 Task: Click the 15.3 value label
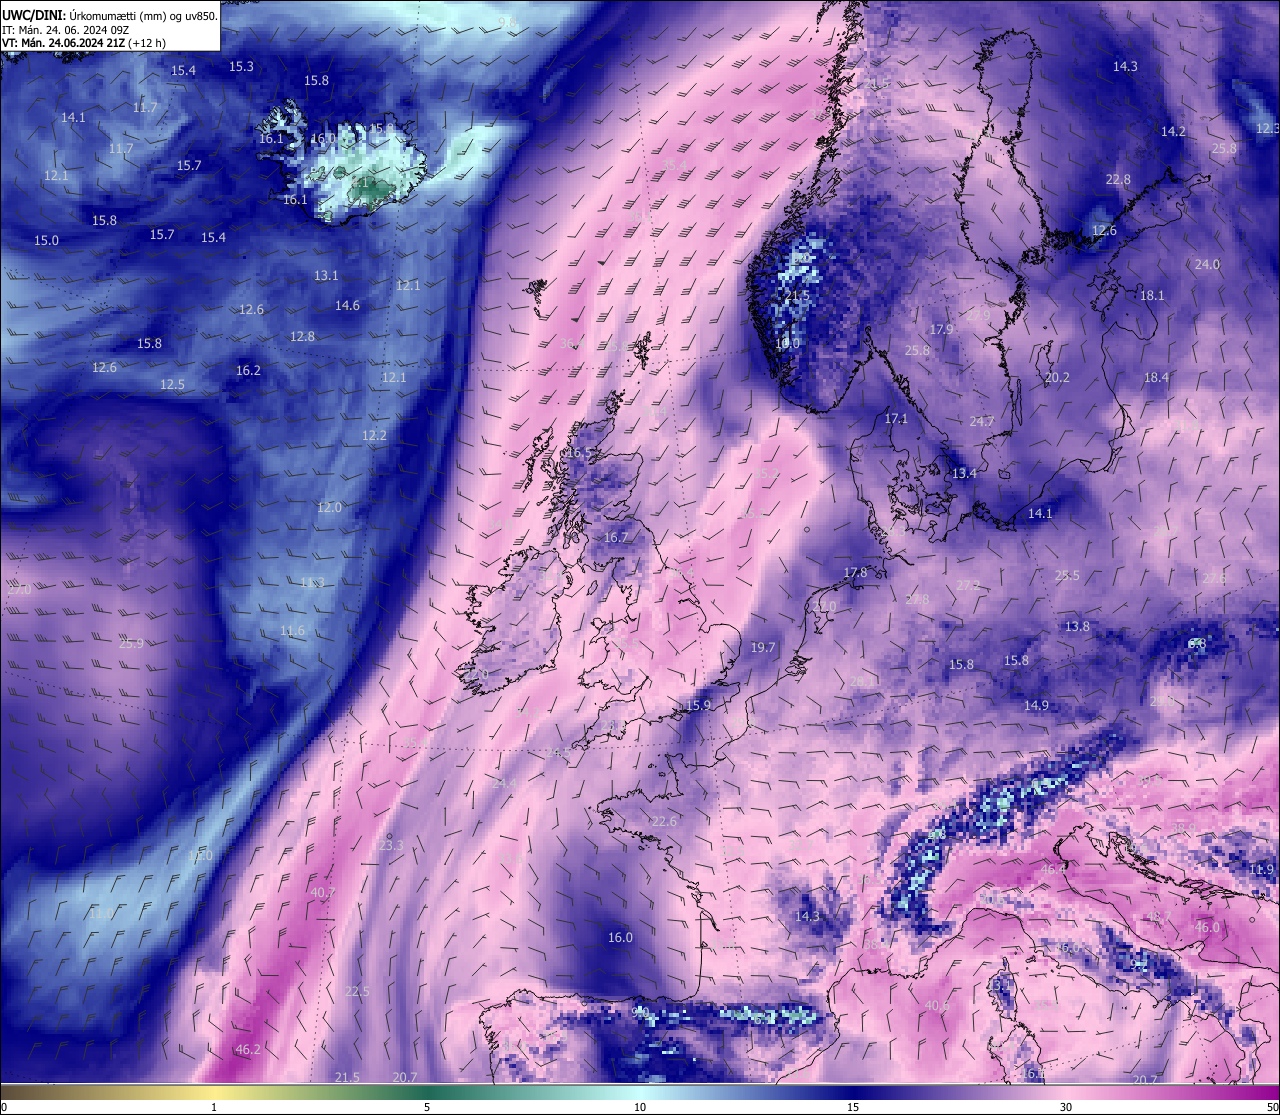pyautogui.click(x=241, y=67)
